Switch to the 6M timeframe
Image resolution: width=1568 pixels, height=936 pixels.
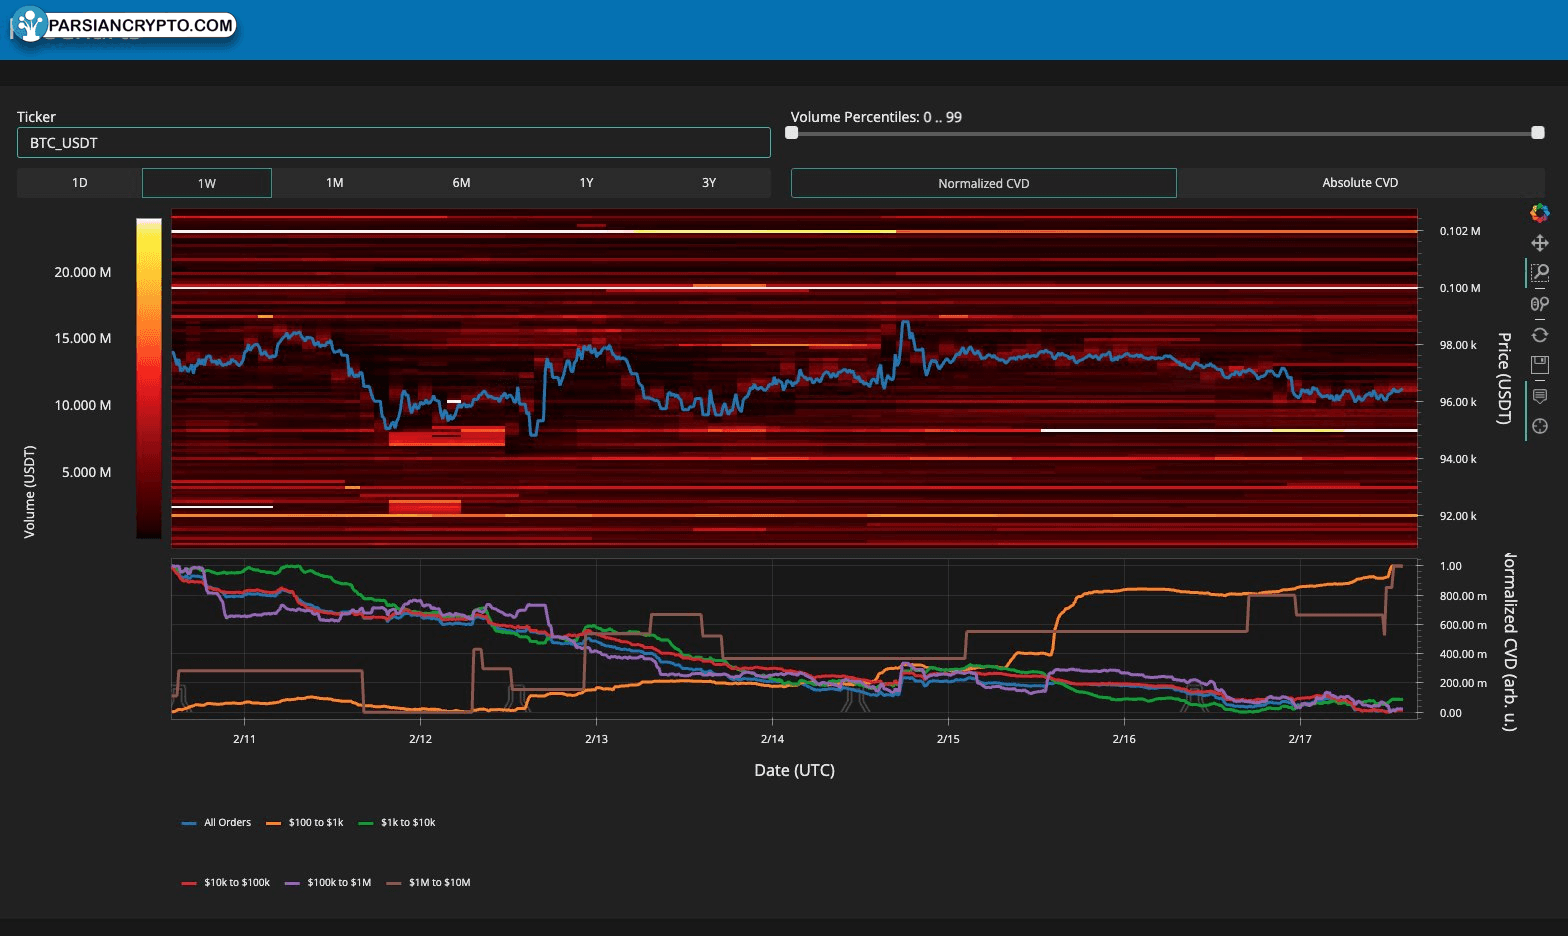[x=461, y=183]
